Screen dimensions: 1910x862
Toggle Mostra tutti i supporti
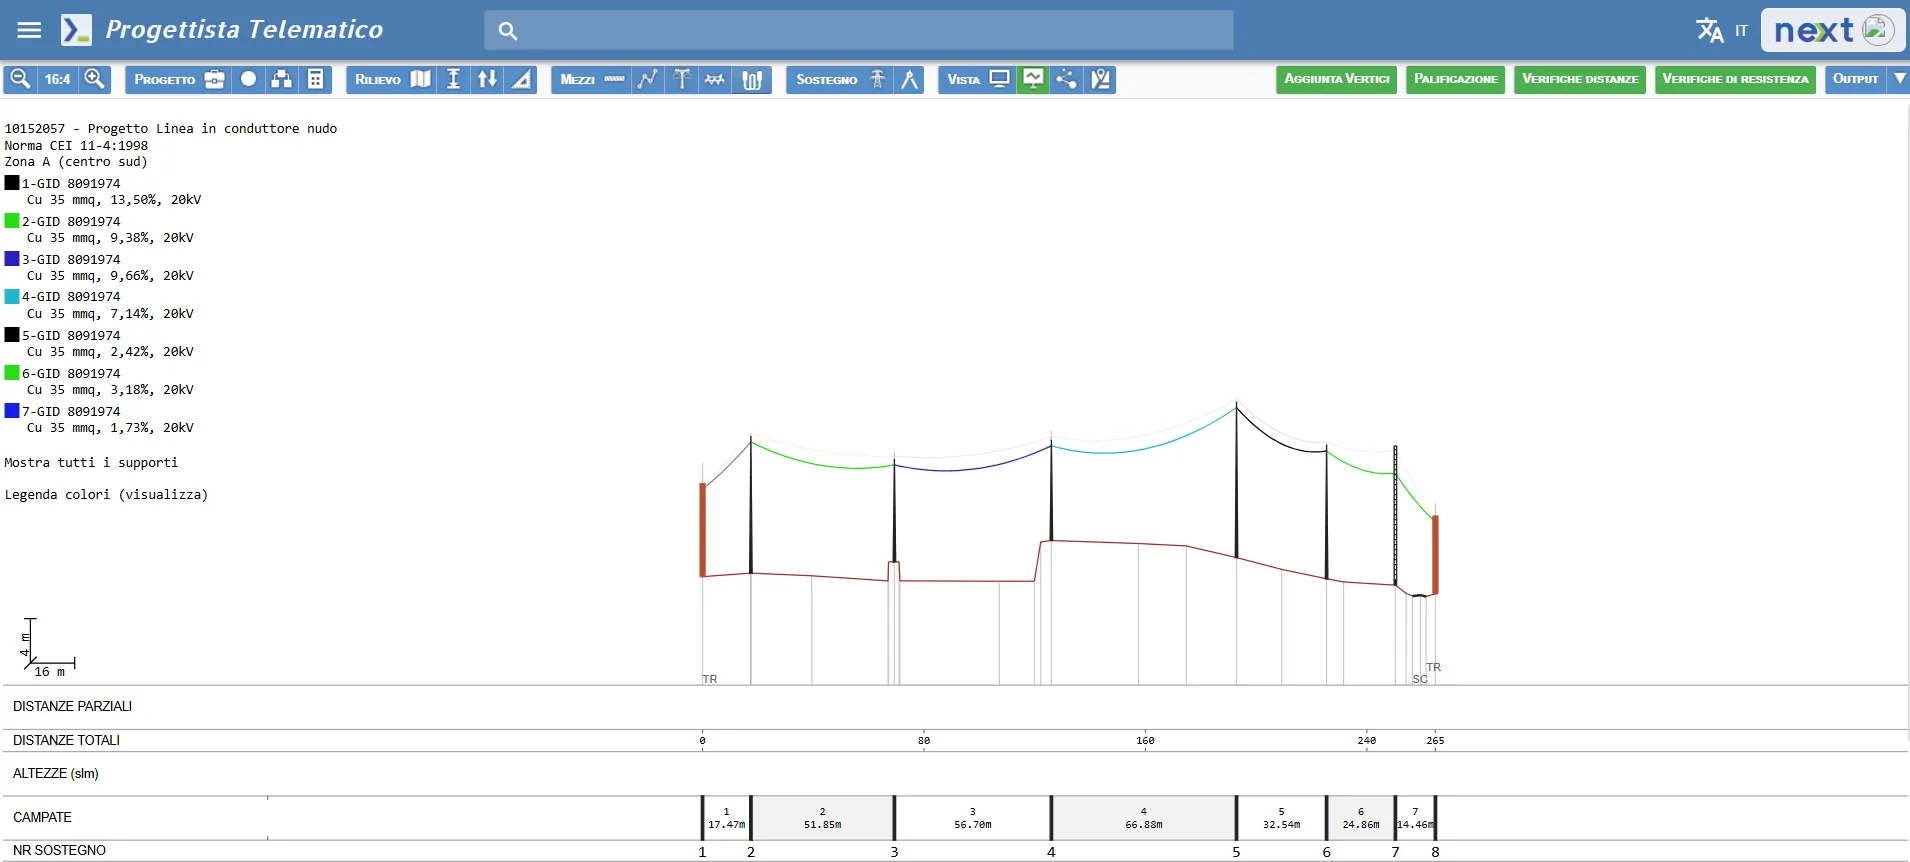91,462
